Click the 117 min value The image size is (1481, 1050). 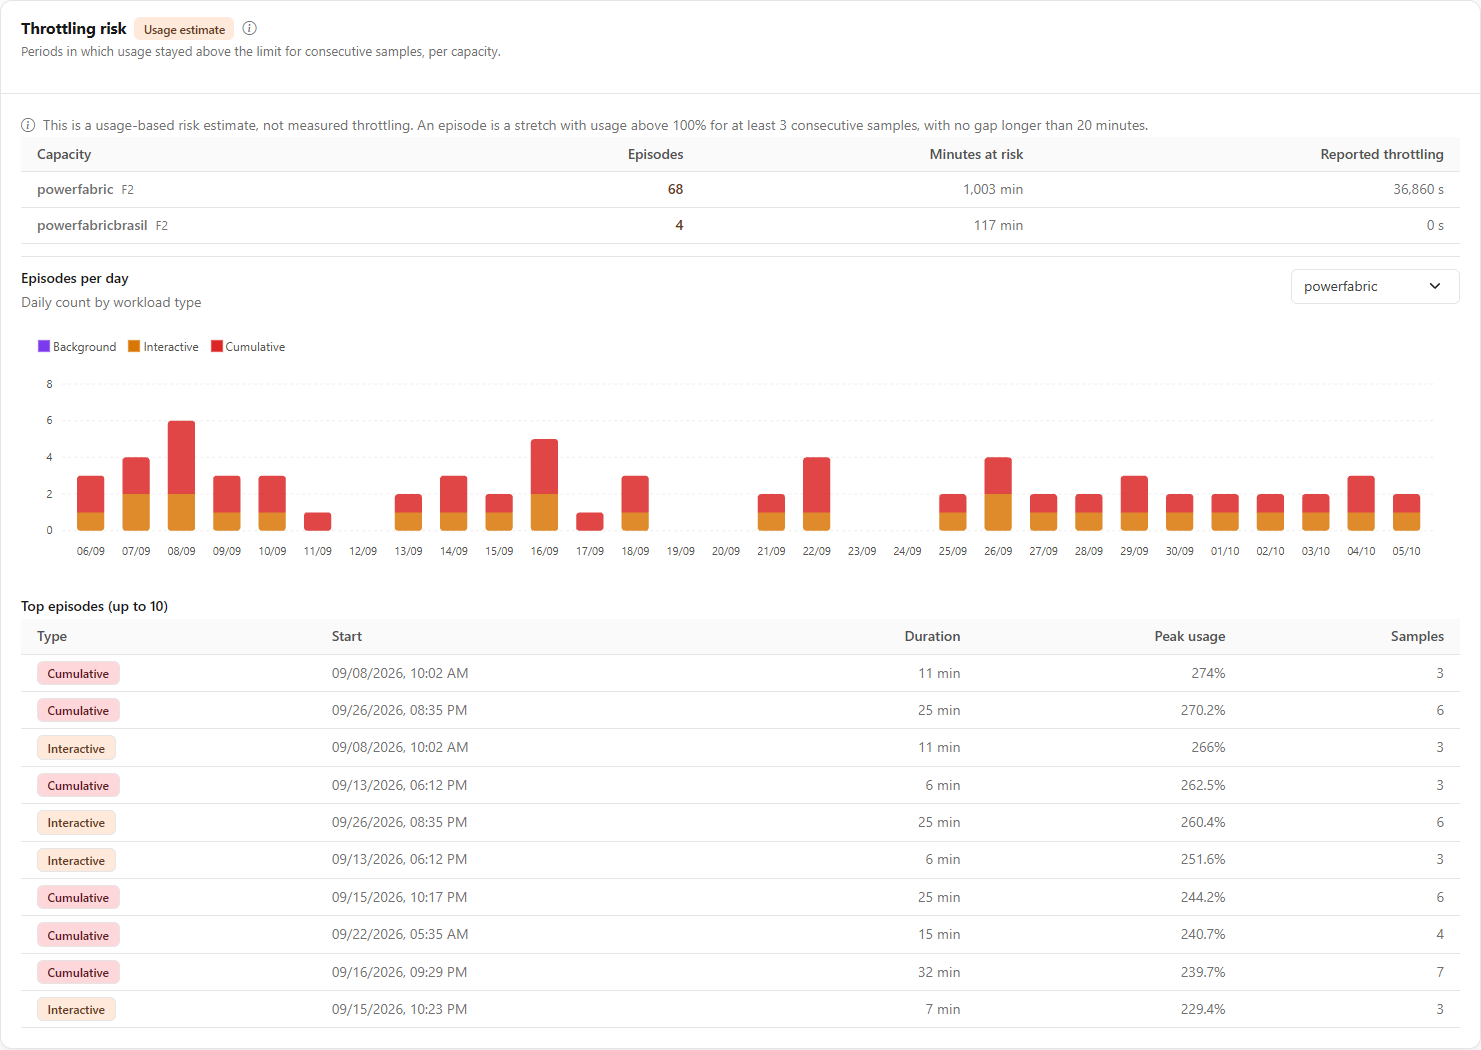pos(998,225)
